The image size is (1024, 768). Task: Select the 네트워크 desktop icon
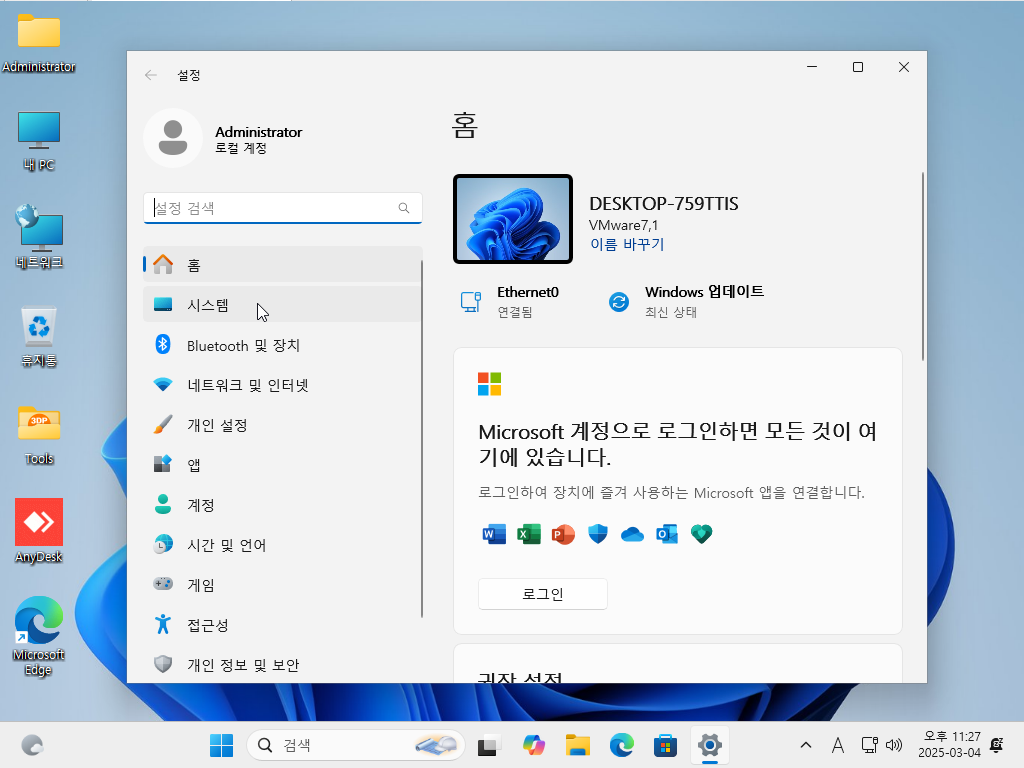tap(39, 238)
